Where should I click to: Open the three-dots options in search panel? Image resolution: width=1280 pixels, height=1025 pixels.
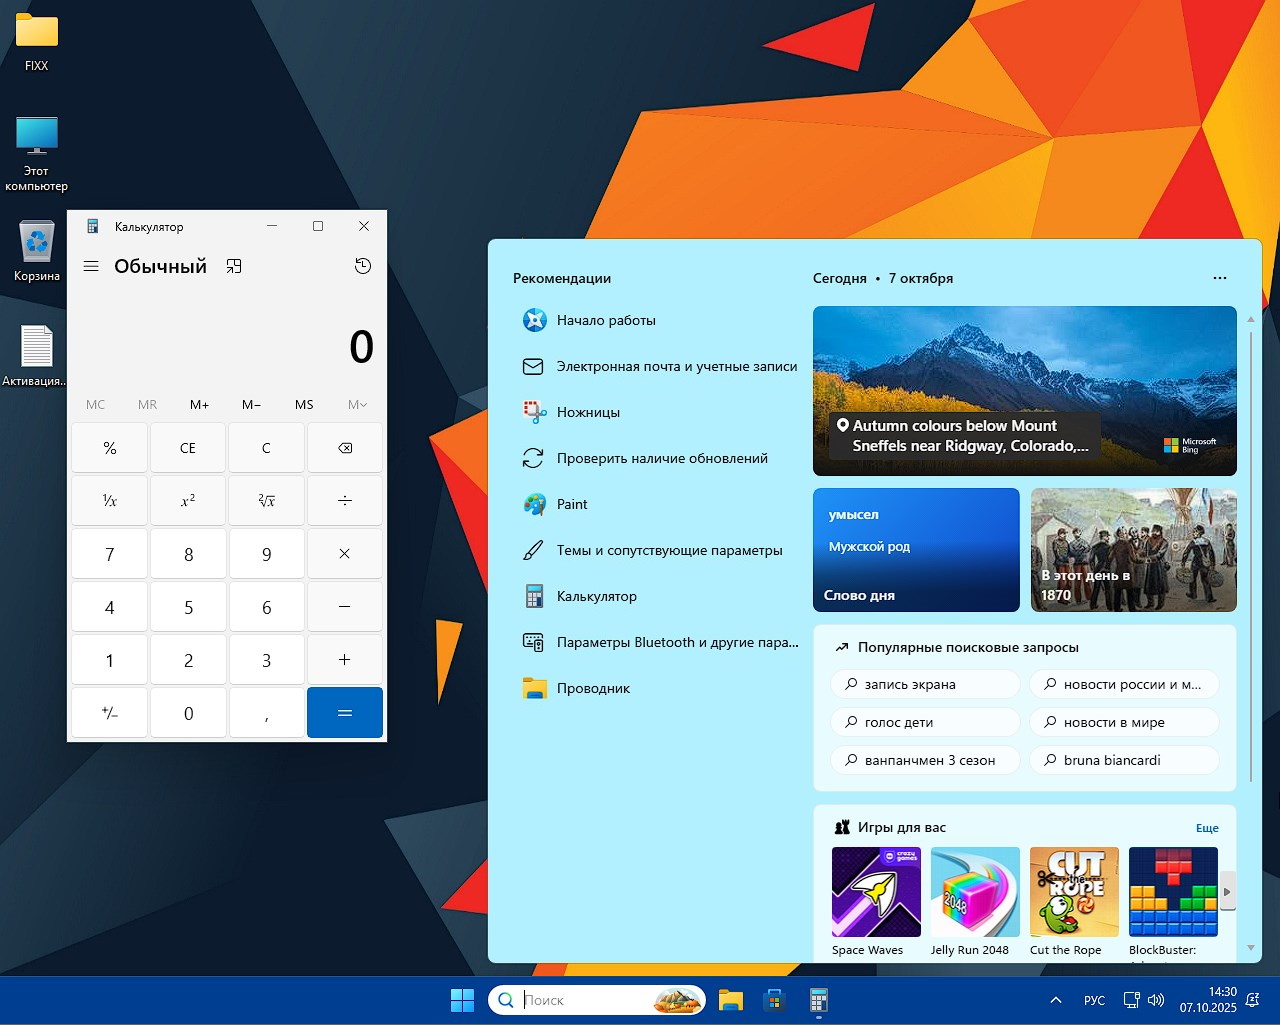(x=1219, y=278)
